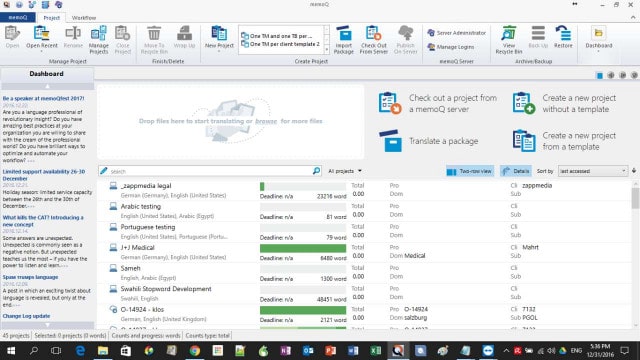Open Be a speaker at memoQfest 2017 news
The height and width of the screenshot is (360, 640).
click(43, 98)
